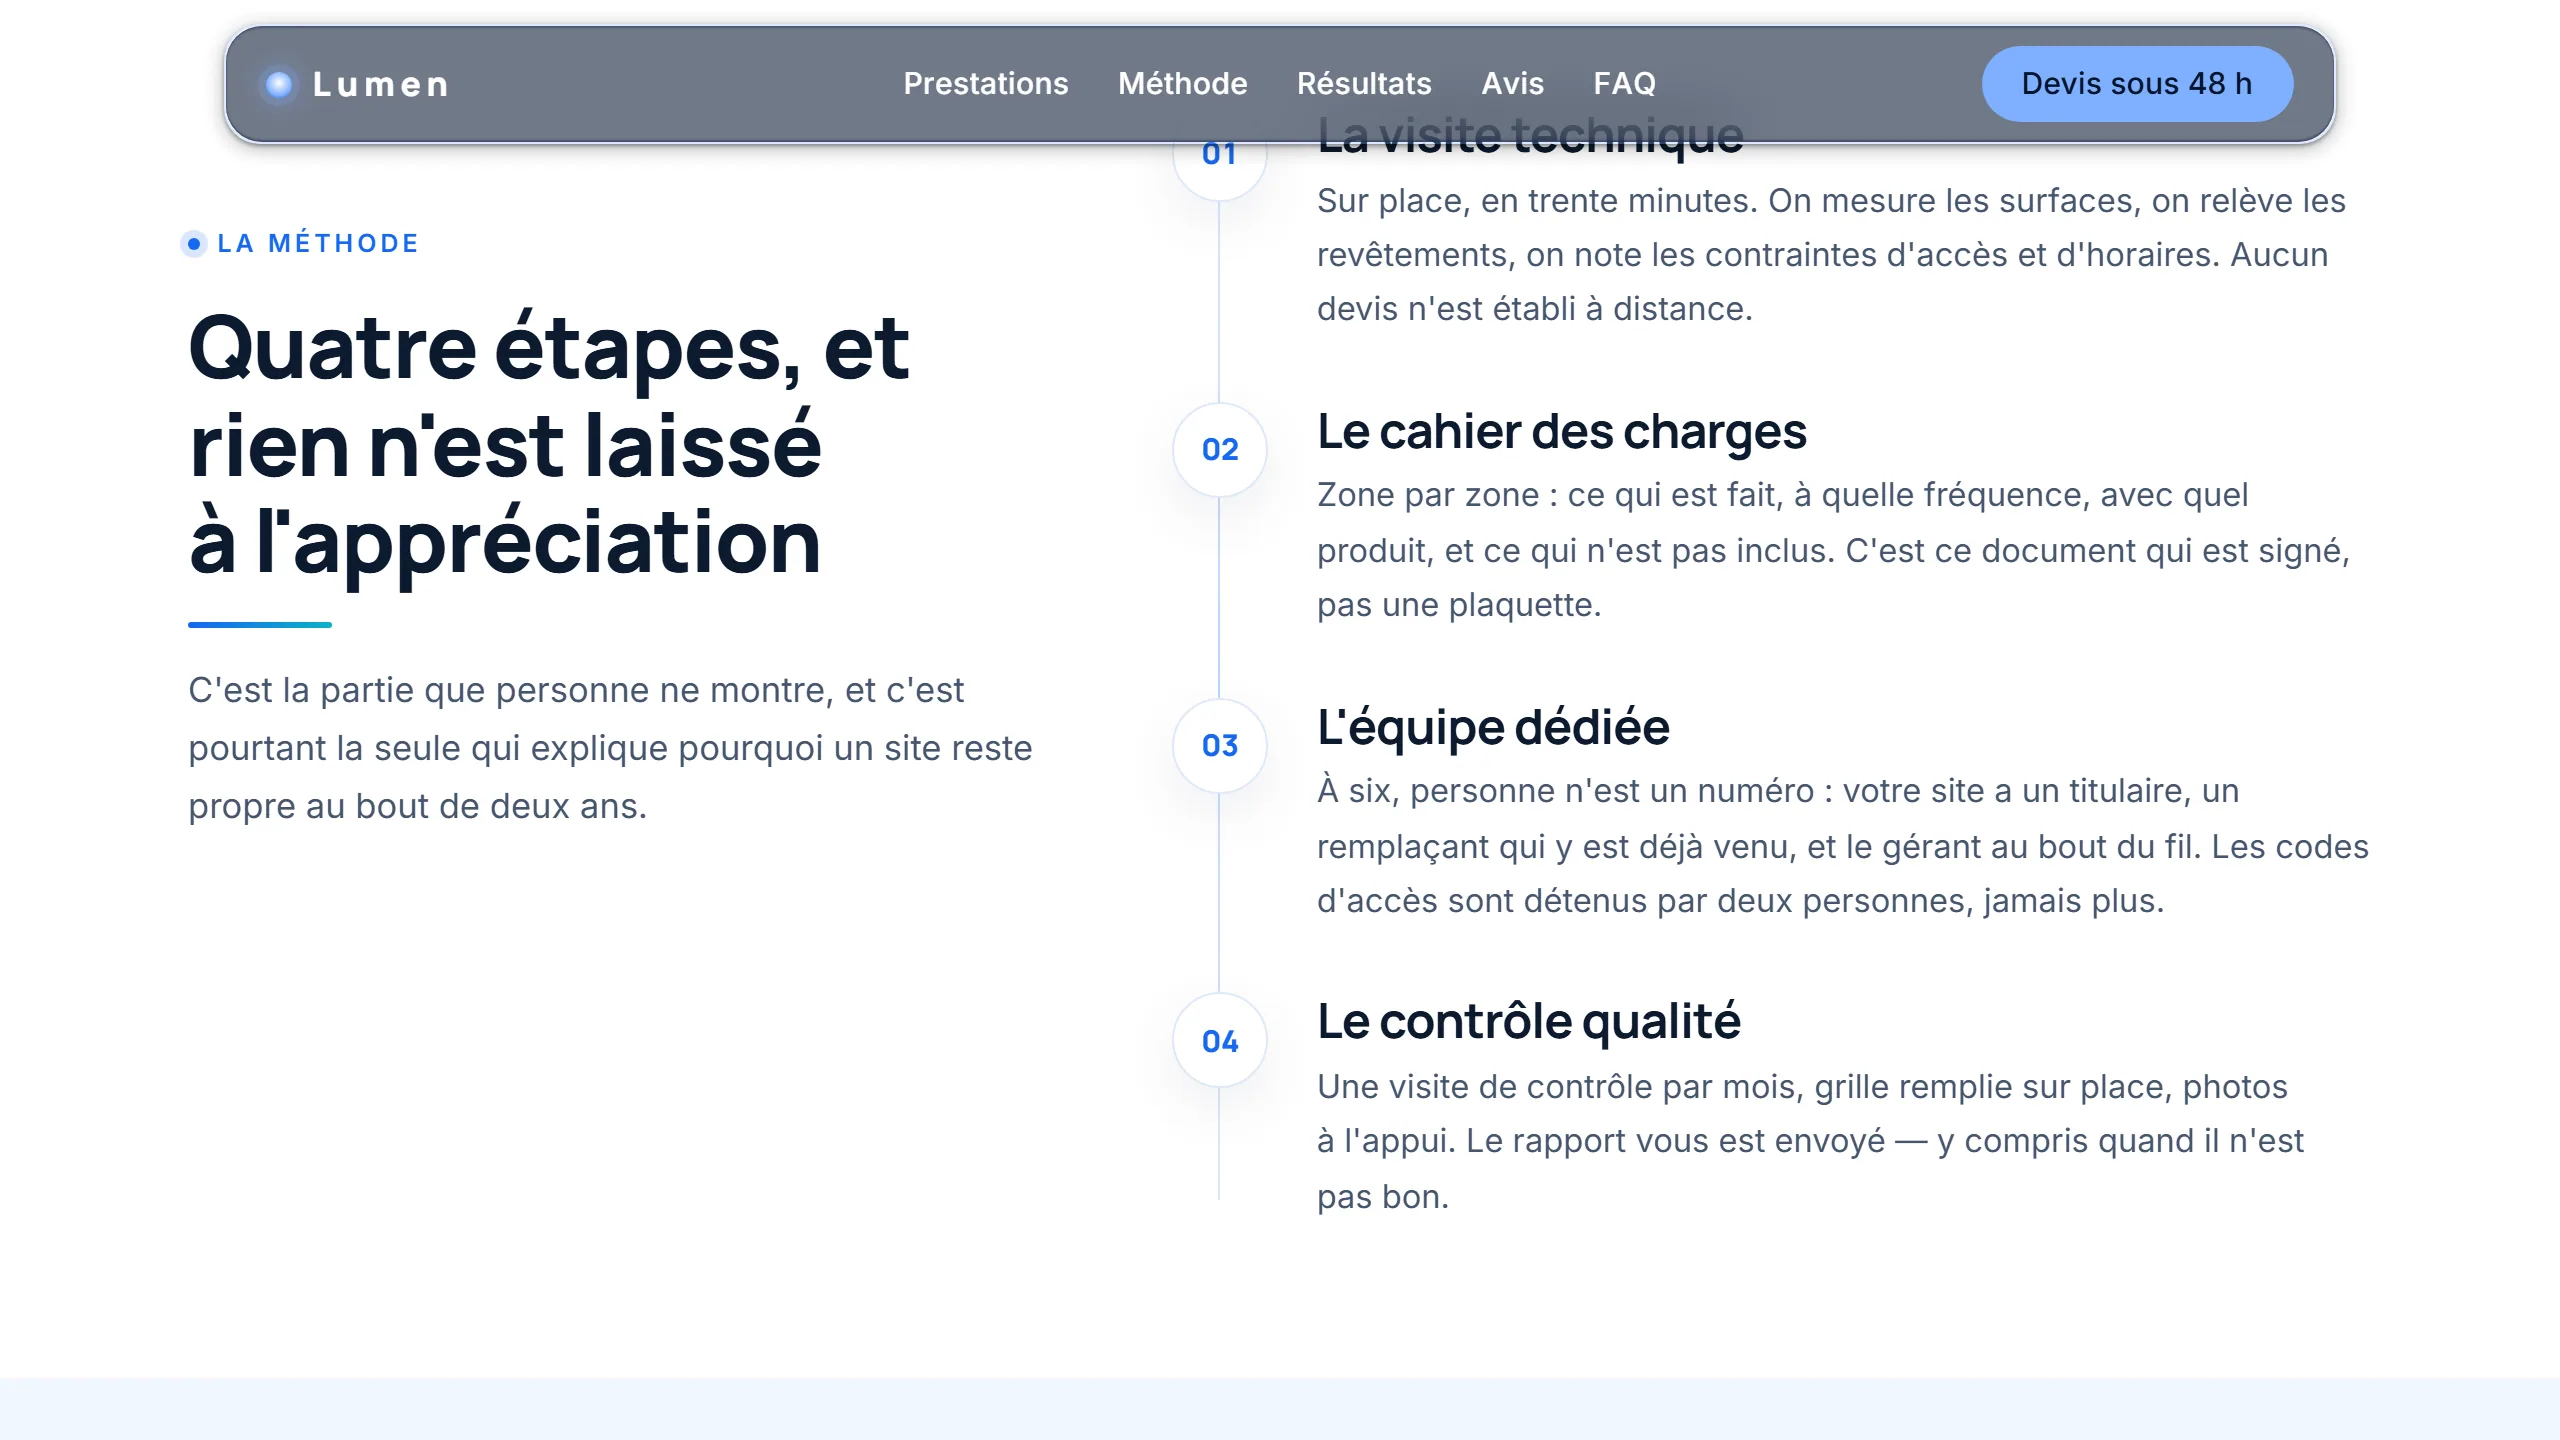This screenshot has height=1440, width=2560.
Task: Request a quote via Devis sous 48 h
Action: [2137, 83]
